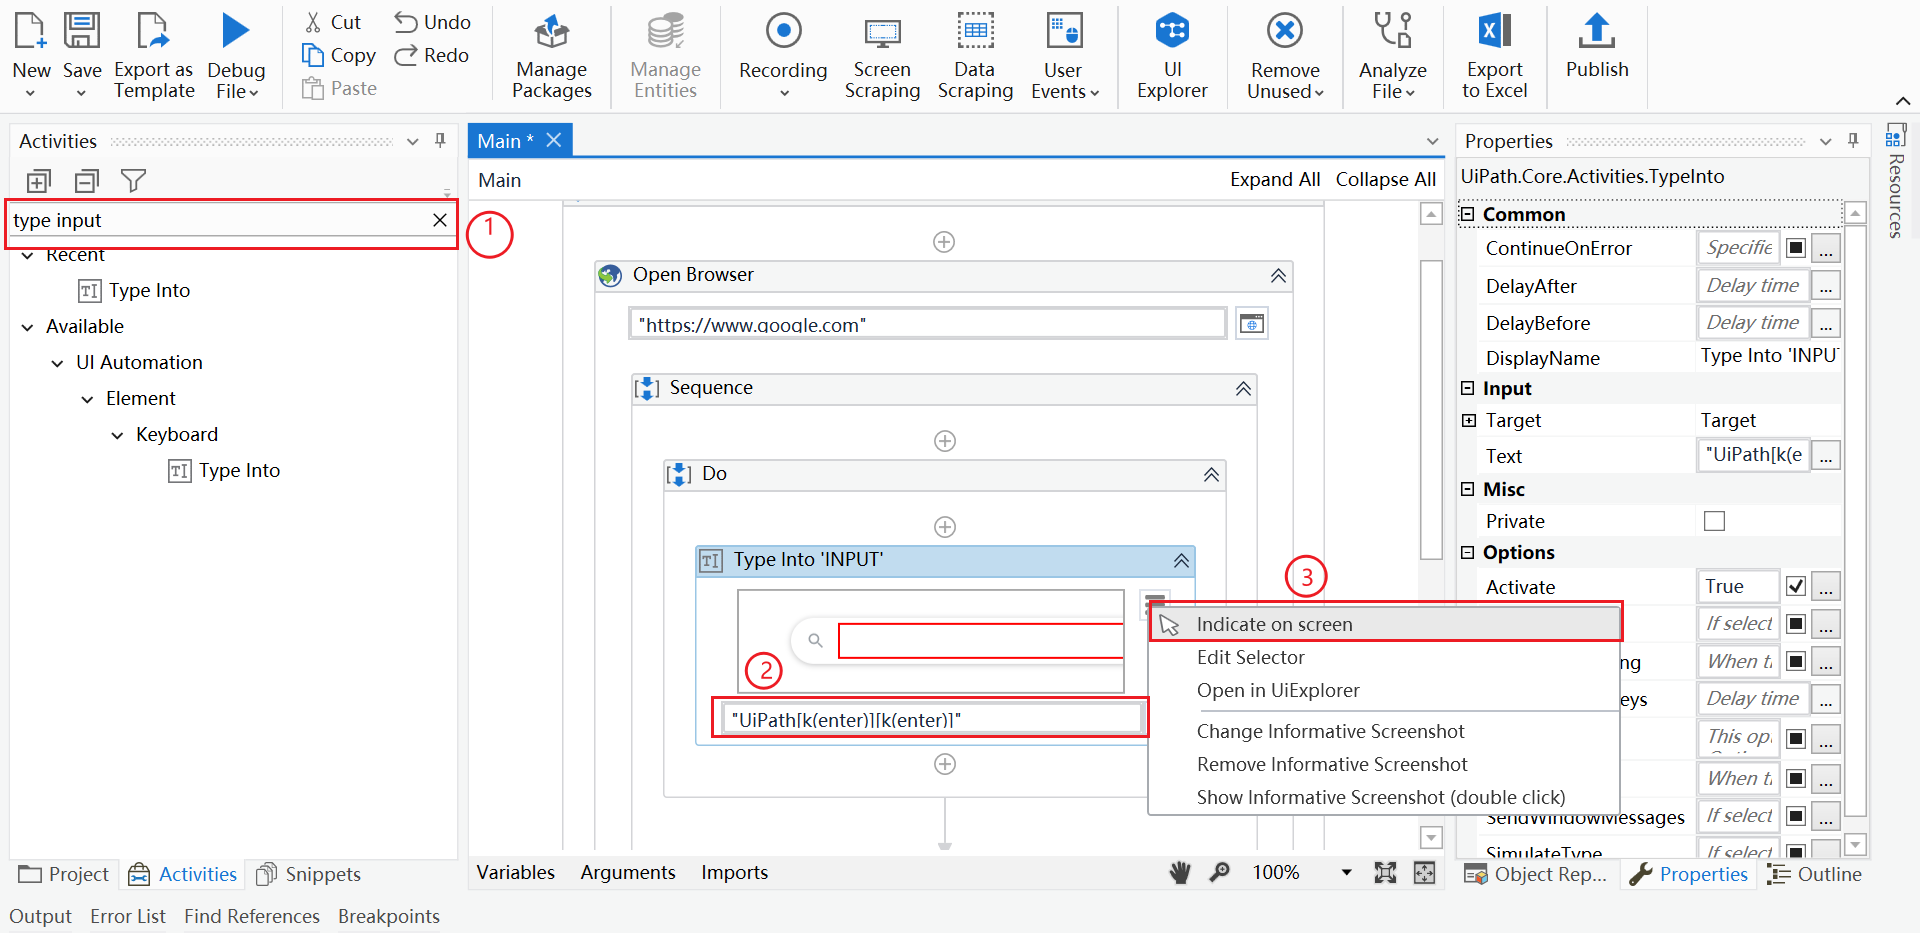Toggle the Private checkbox
This screenshot has height=933, width=1920.
1715,520
